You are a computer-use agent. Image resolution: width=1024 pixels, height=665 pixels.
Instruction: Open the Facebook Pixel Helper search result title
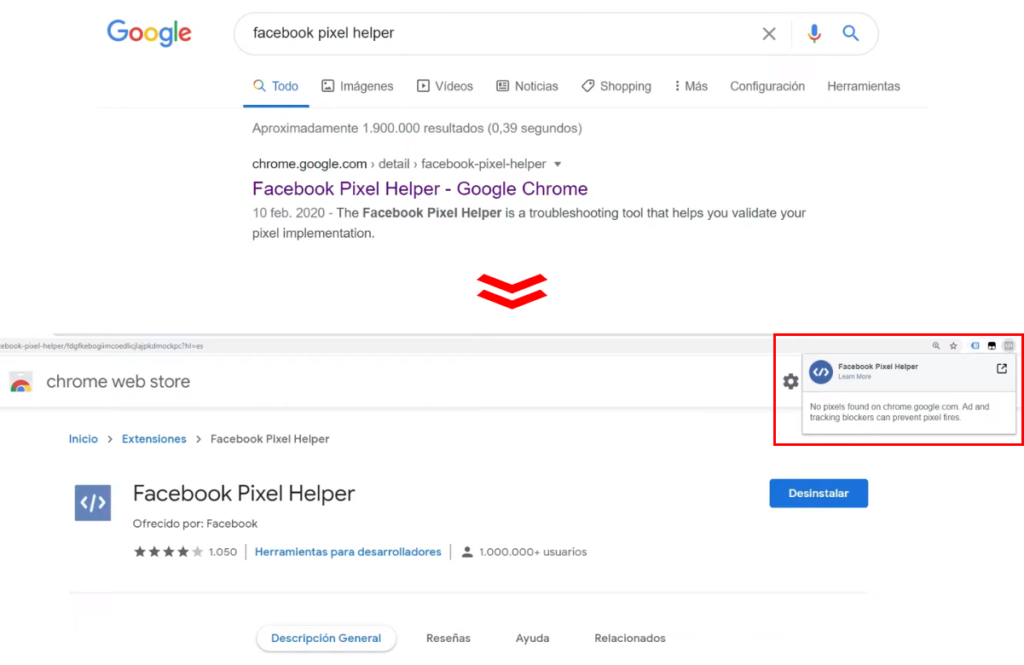tap(419, 188)
